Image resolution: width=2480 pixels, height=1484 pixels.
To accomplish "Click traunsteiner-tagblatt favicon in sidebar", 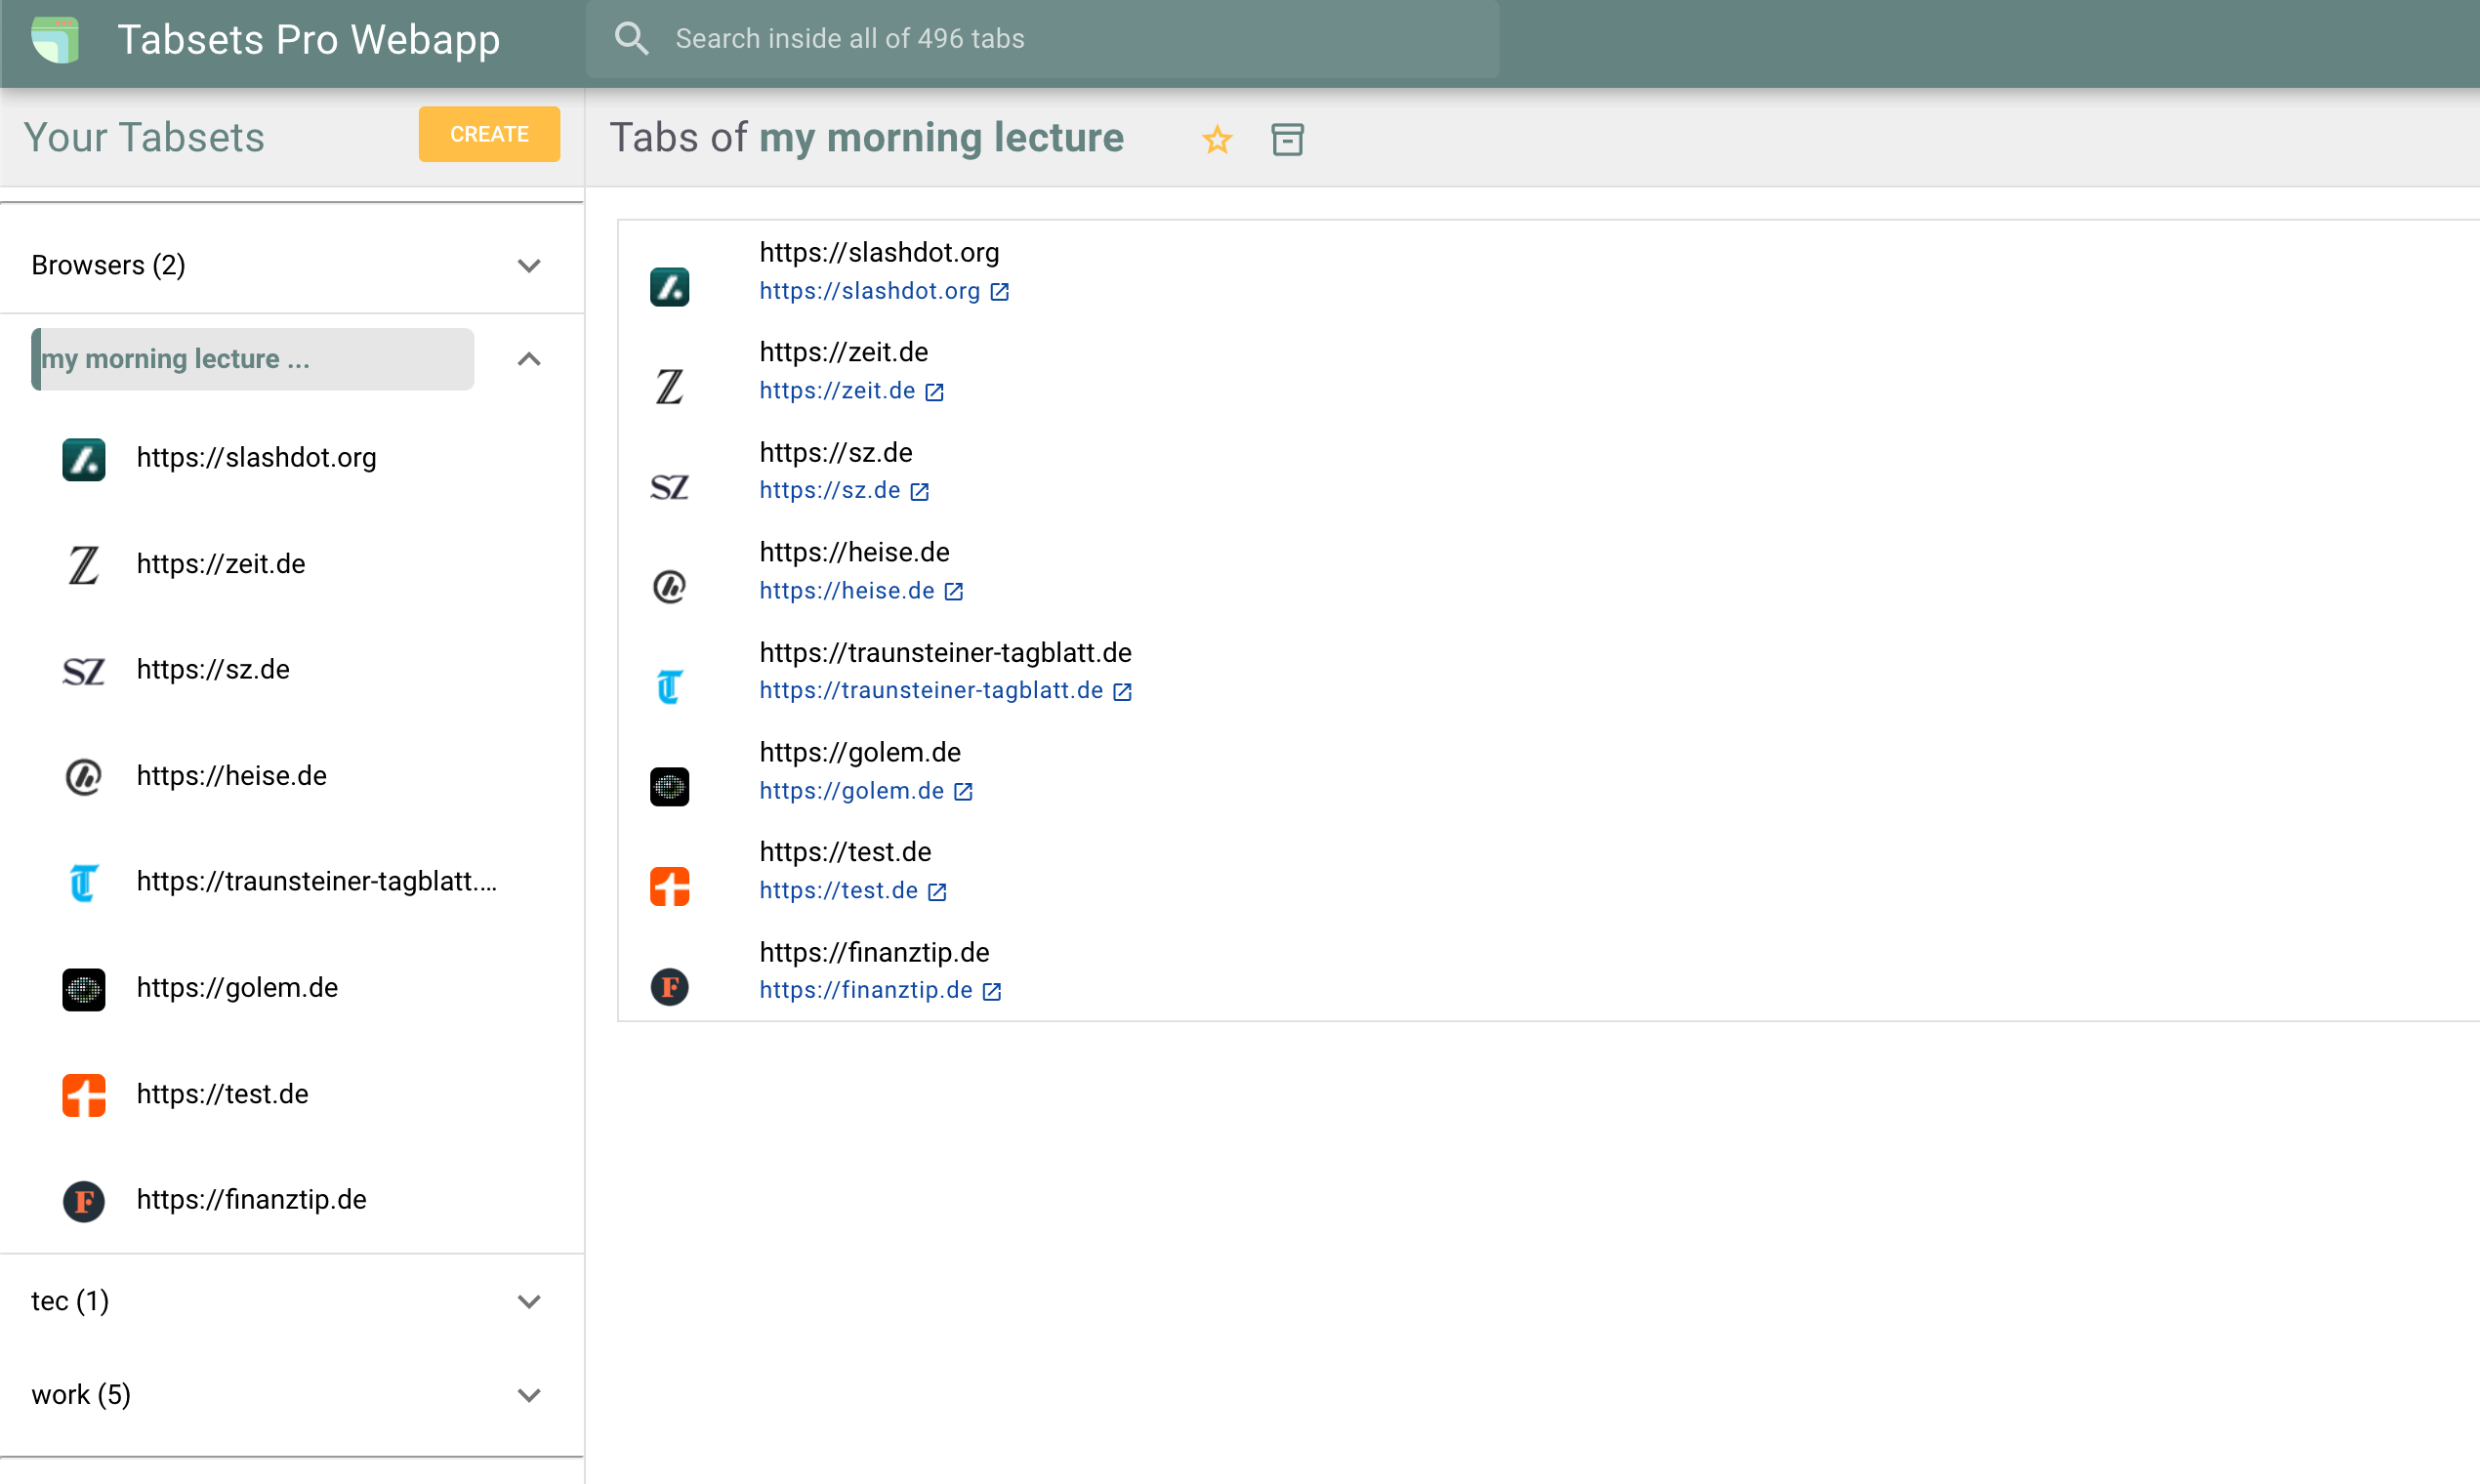I will coord(84,883).
